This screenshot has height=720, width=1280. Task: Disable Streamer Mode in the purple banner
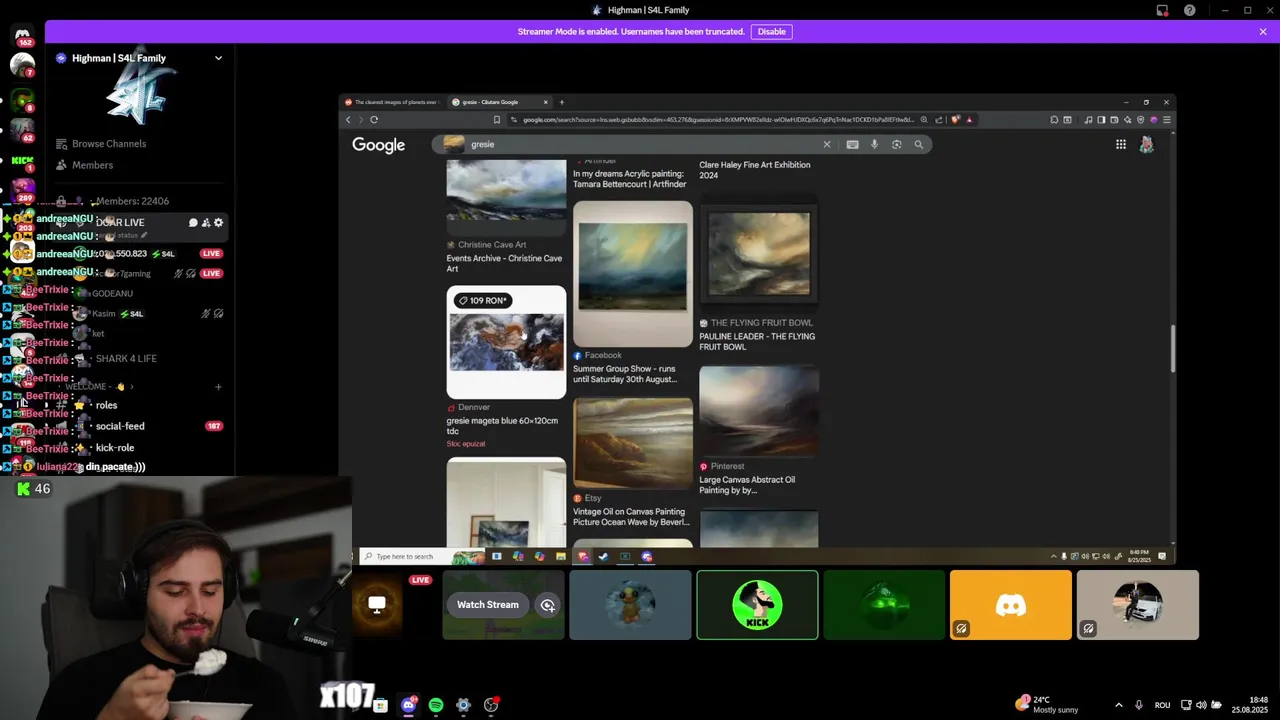[x=771, y=31]
